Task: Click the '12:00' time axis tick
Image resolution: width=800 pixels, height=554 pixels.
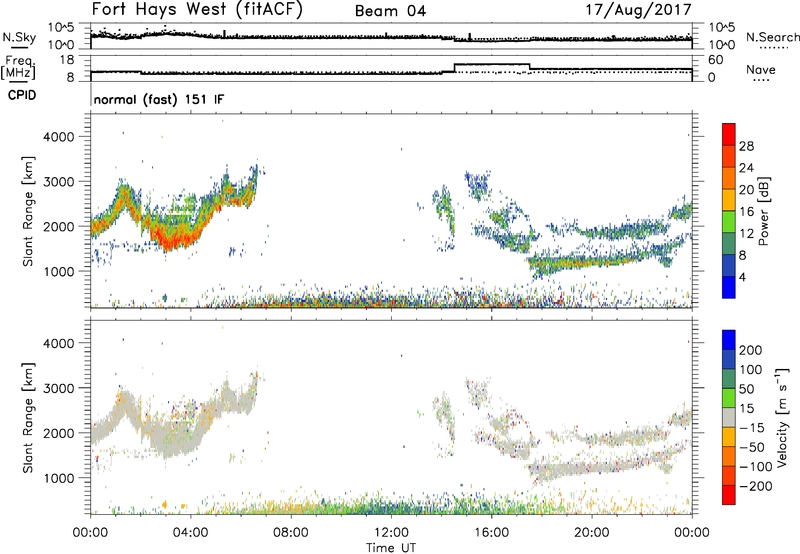Action: pos(391,533)
